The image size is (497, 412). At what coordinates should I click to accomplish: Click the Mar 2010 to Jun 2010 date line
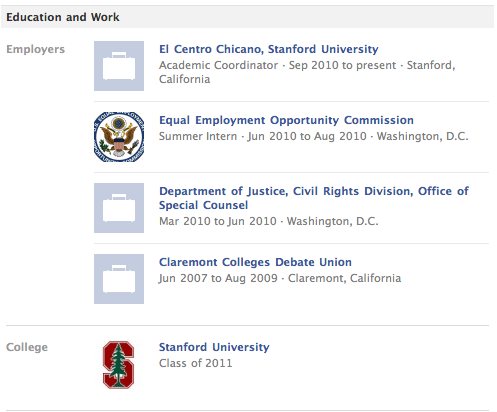pos(269,221)
